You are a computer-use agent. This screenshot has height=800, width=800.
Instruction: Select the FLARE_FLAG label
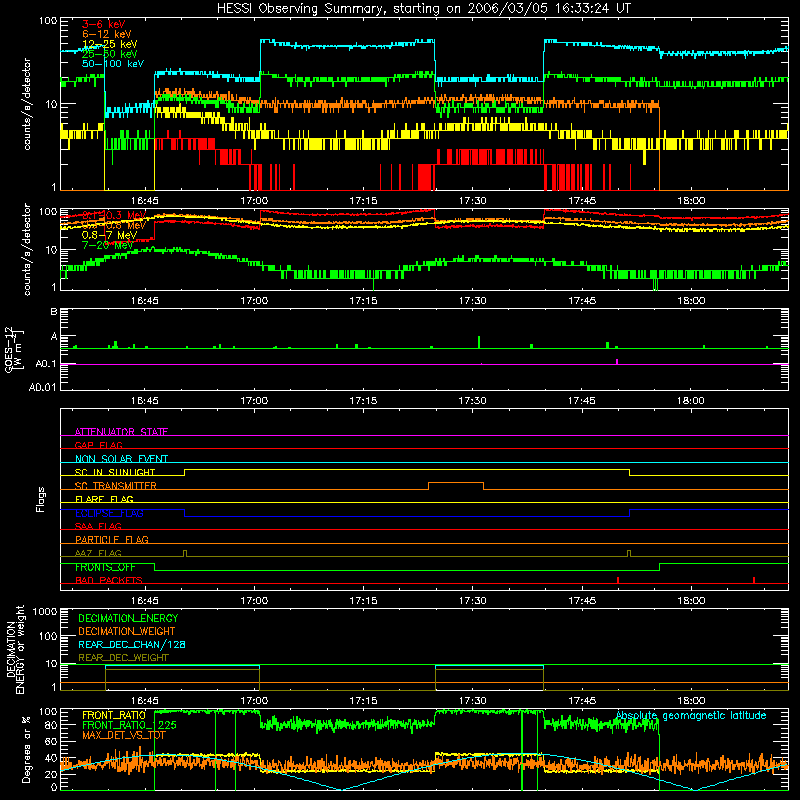click(x=104, y=499)
